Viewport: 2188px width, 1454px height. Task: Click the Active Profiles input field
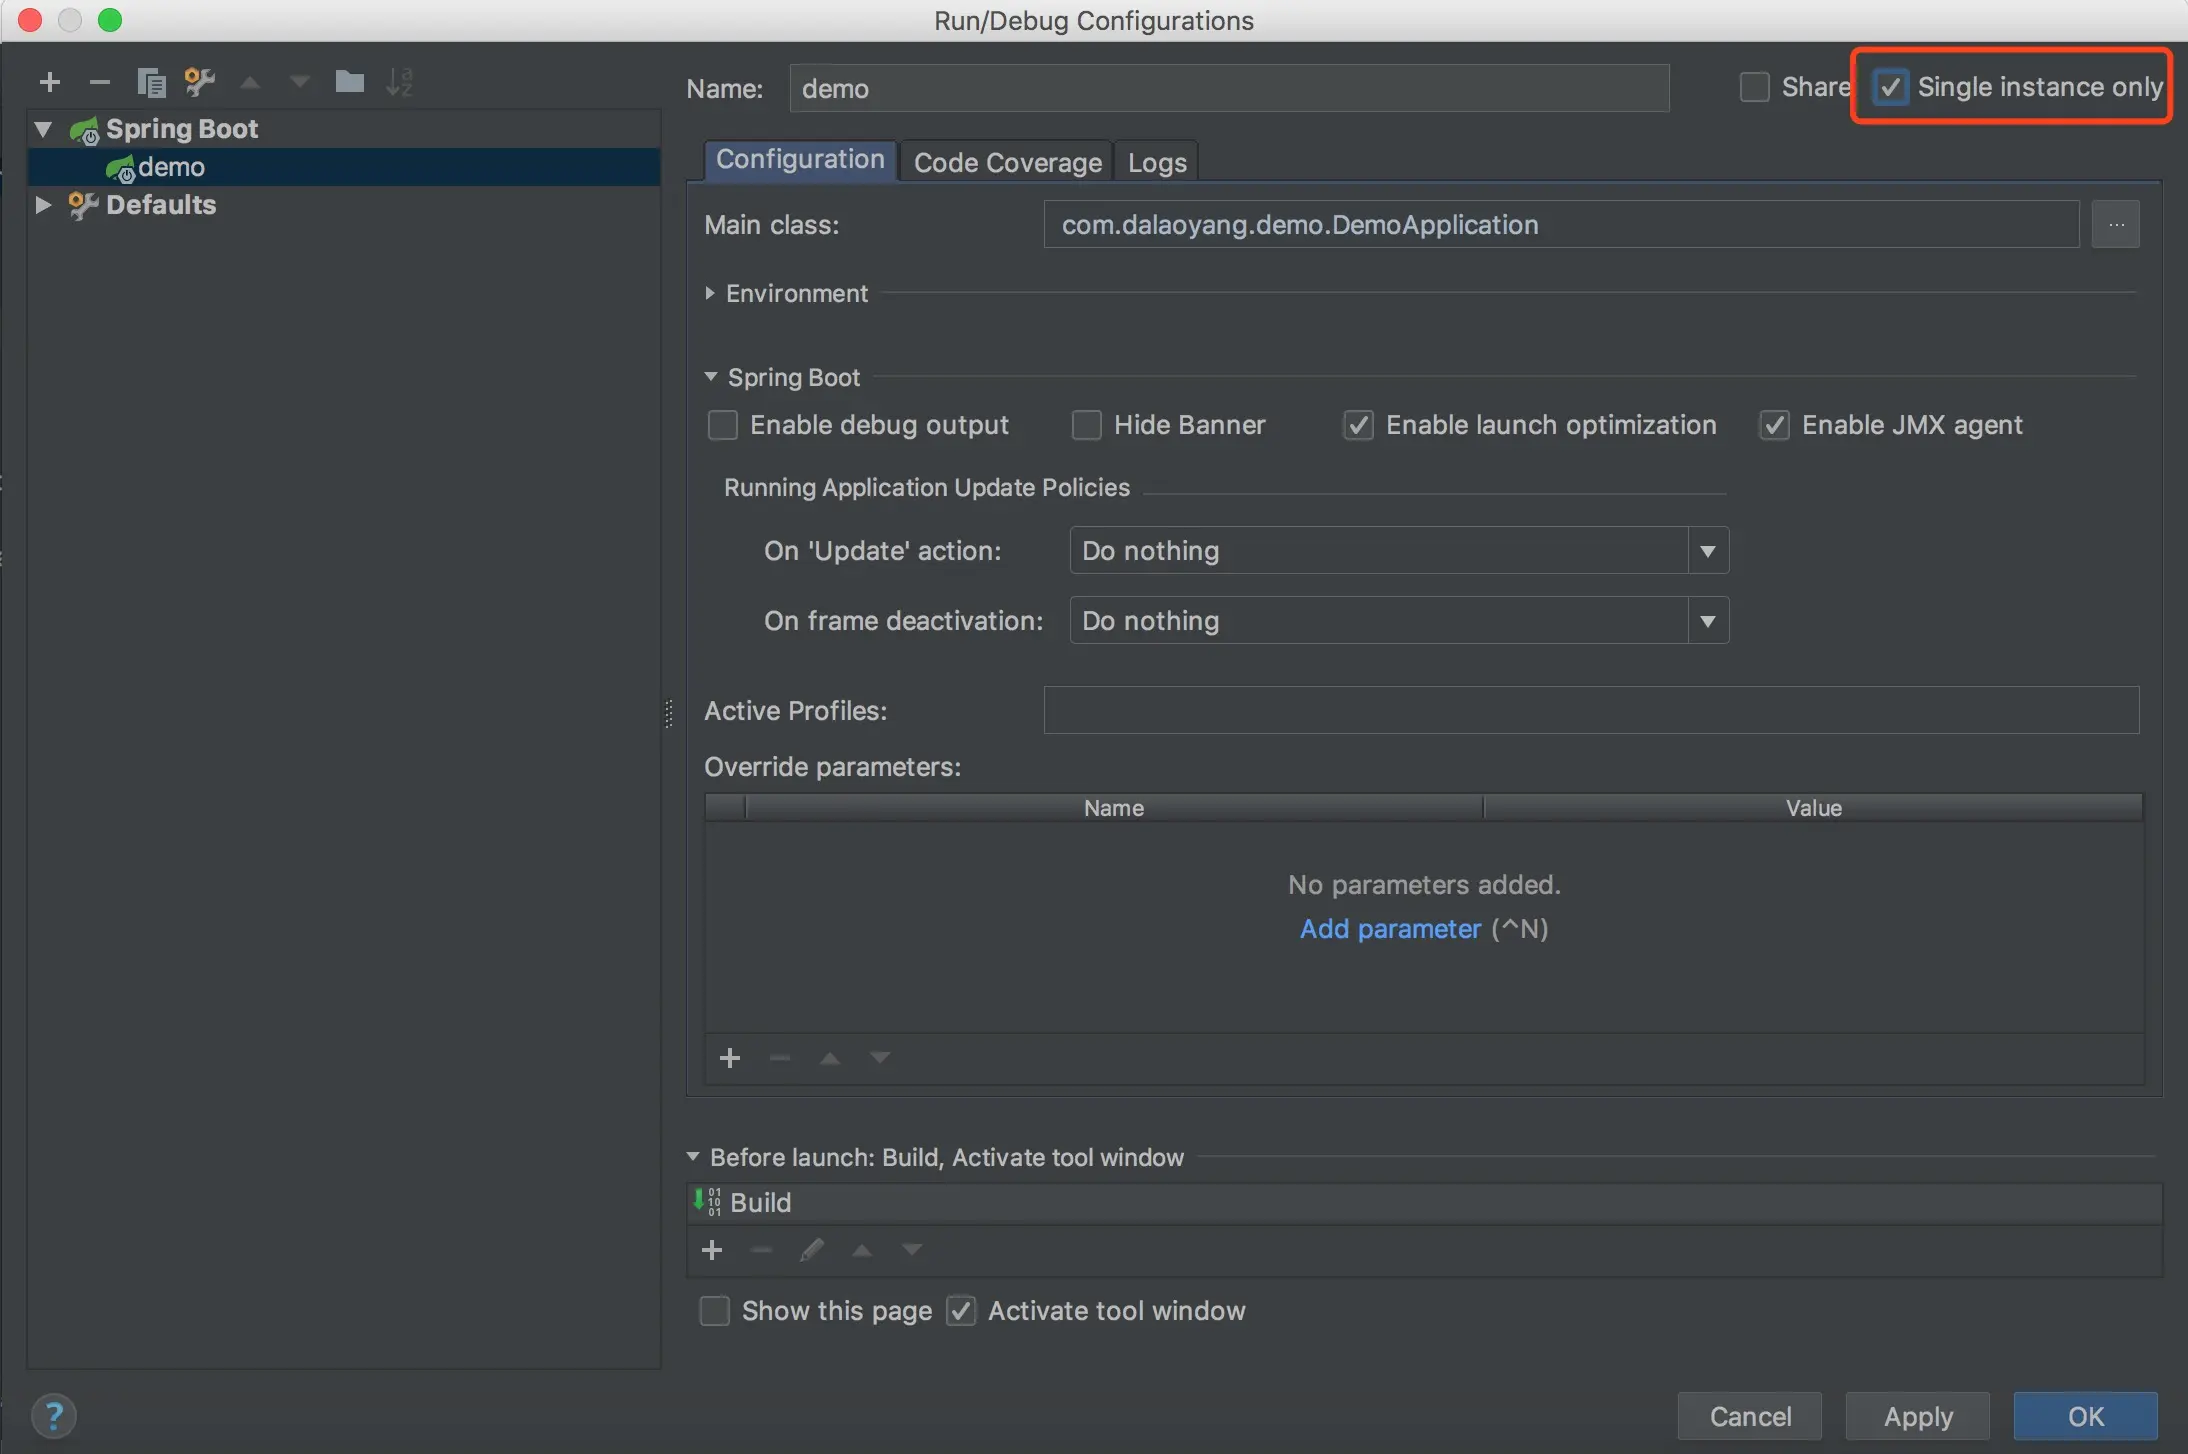click(x=1590, y=710)
